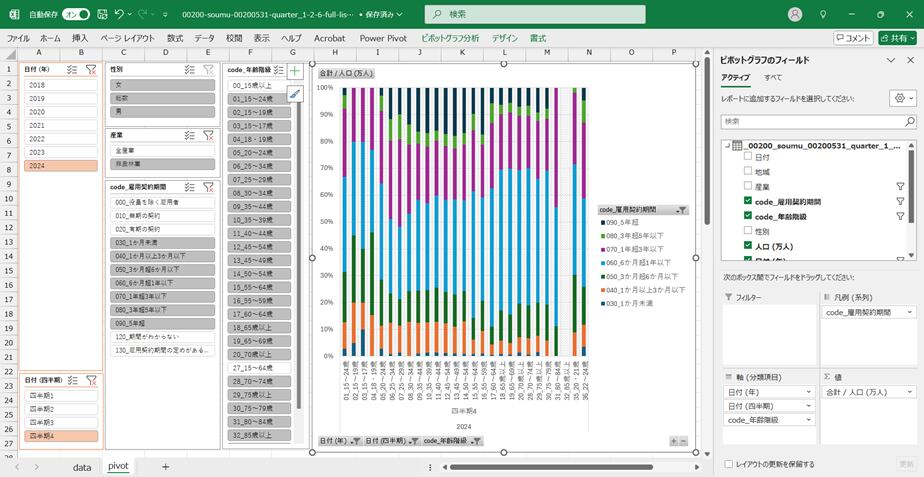
Task: Click the chart elements plus icon
Action: [x=295, y=72]
